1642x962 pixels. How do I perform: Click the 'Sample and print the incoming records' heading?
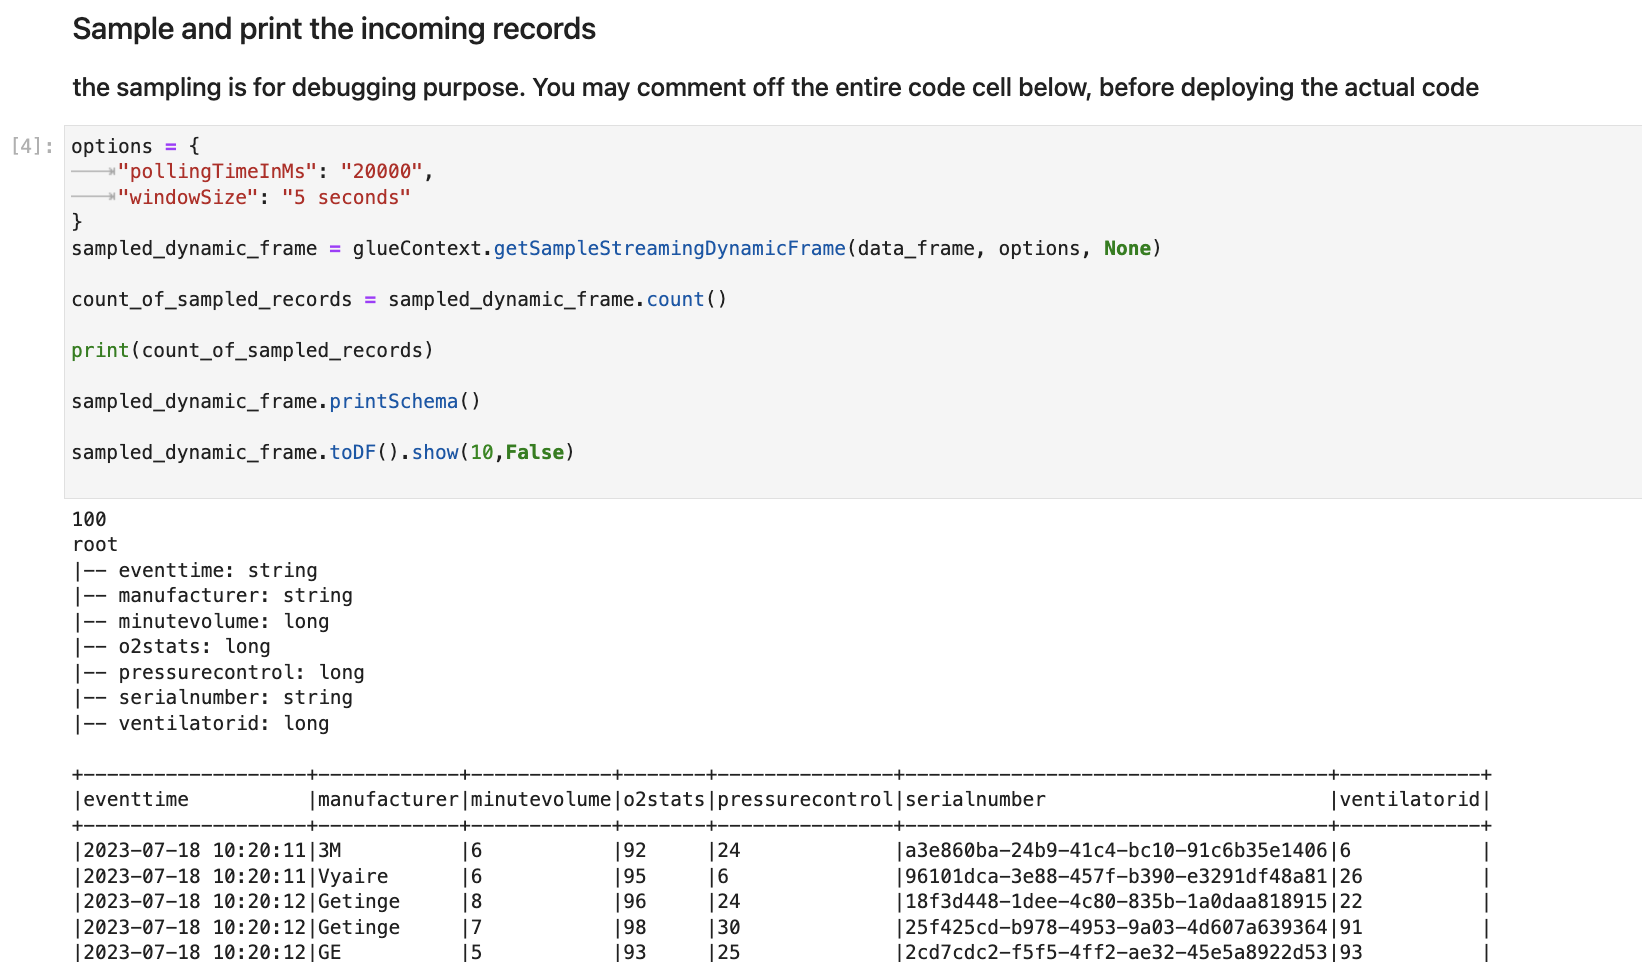pyautogui.click(x=334, y=29)
